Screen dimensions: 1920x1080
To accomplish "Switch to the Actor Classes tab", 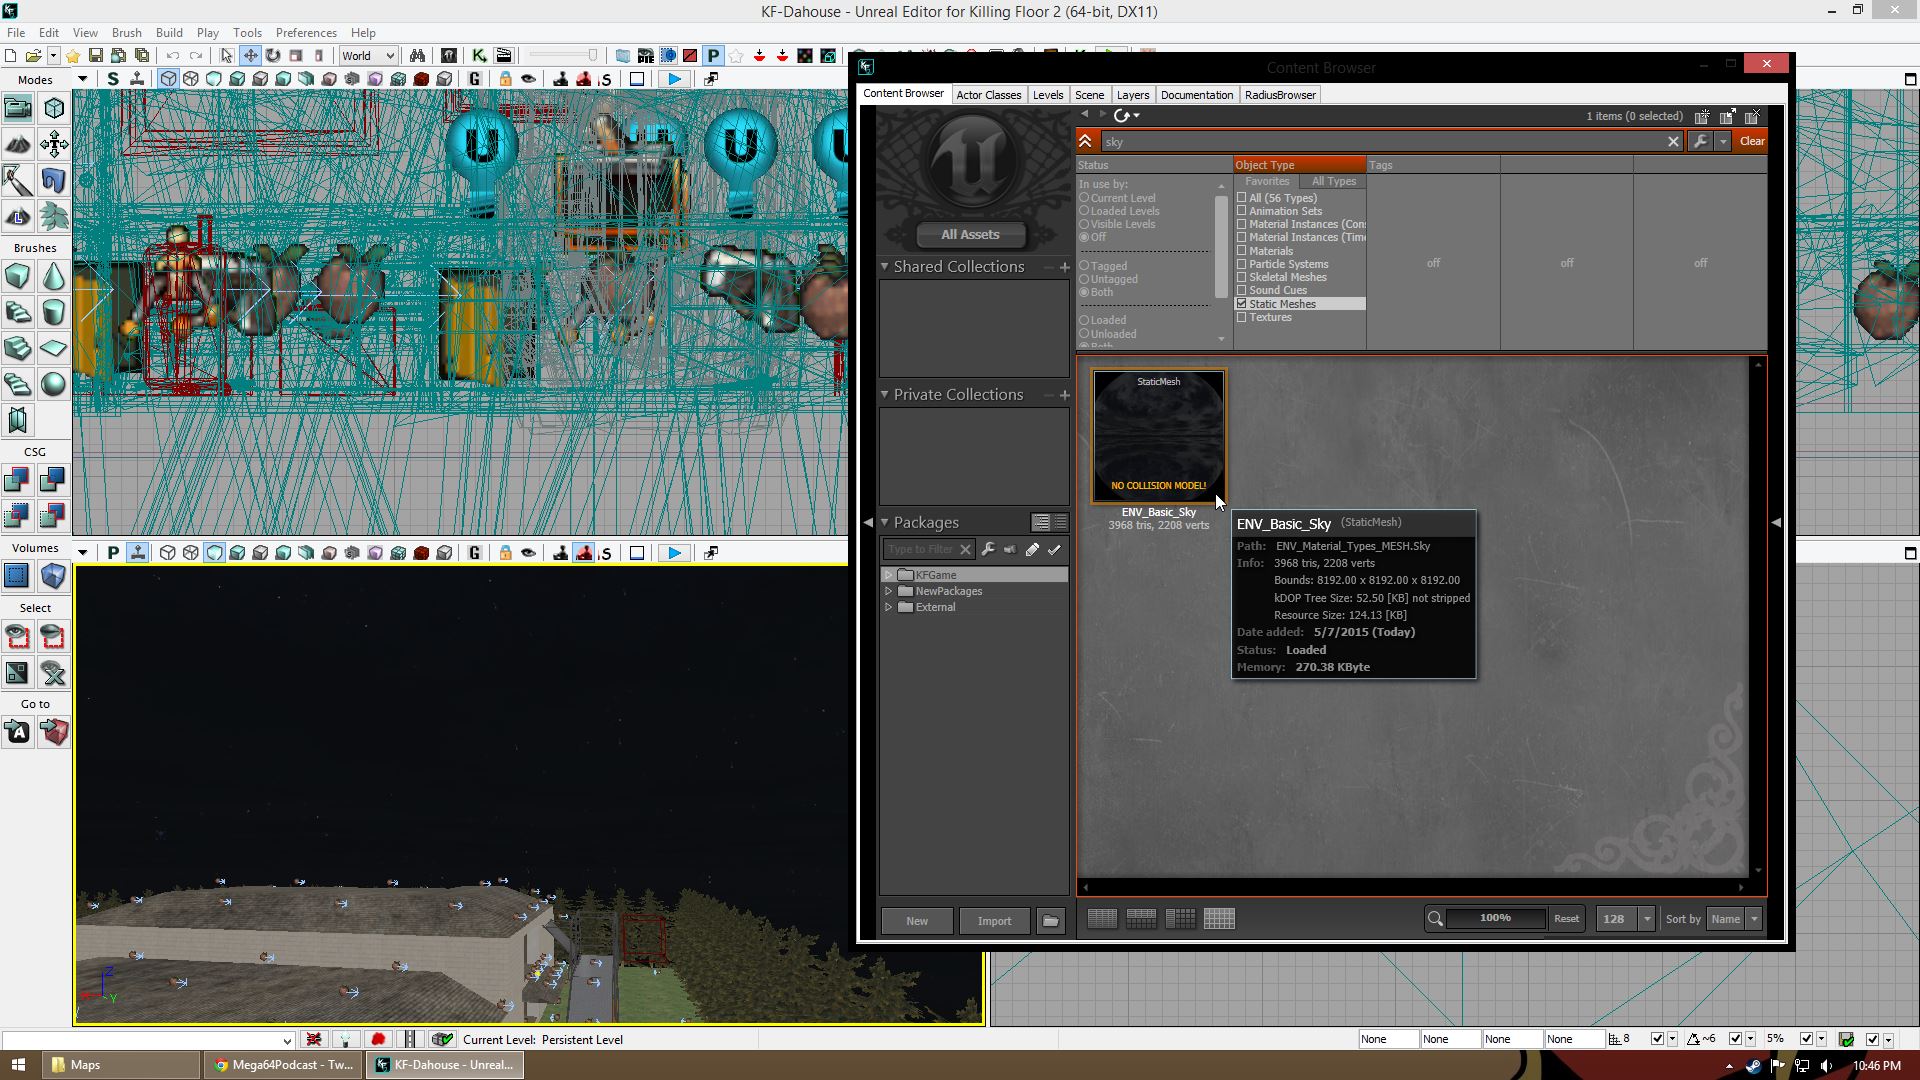I will tap(988, 95).
